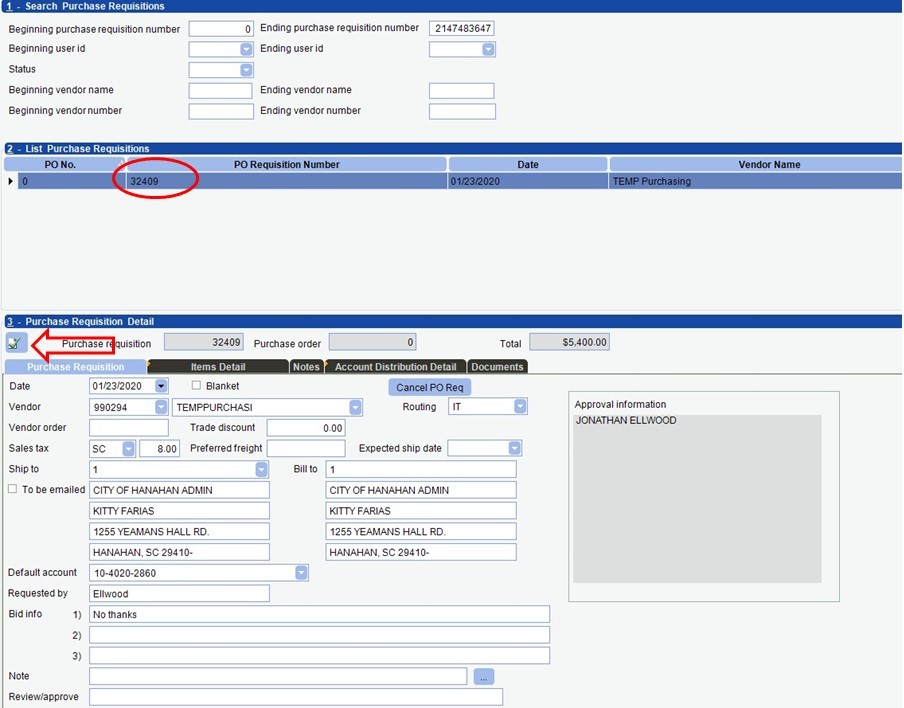Switch to the Items Detail tab
This screenshot has height=708, width=904.
(218, 367)
